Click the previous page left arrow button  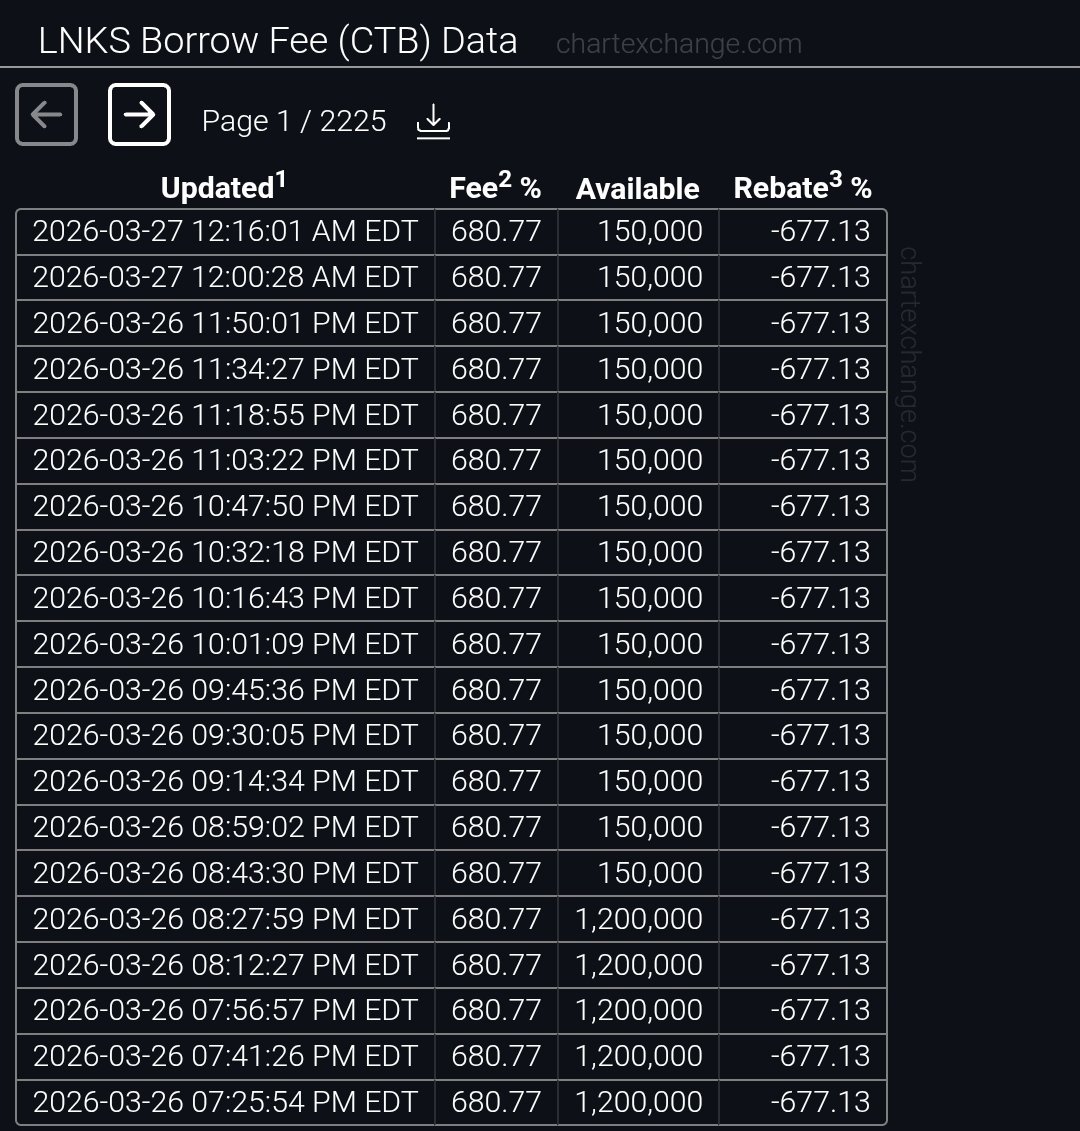coord(47,115)
